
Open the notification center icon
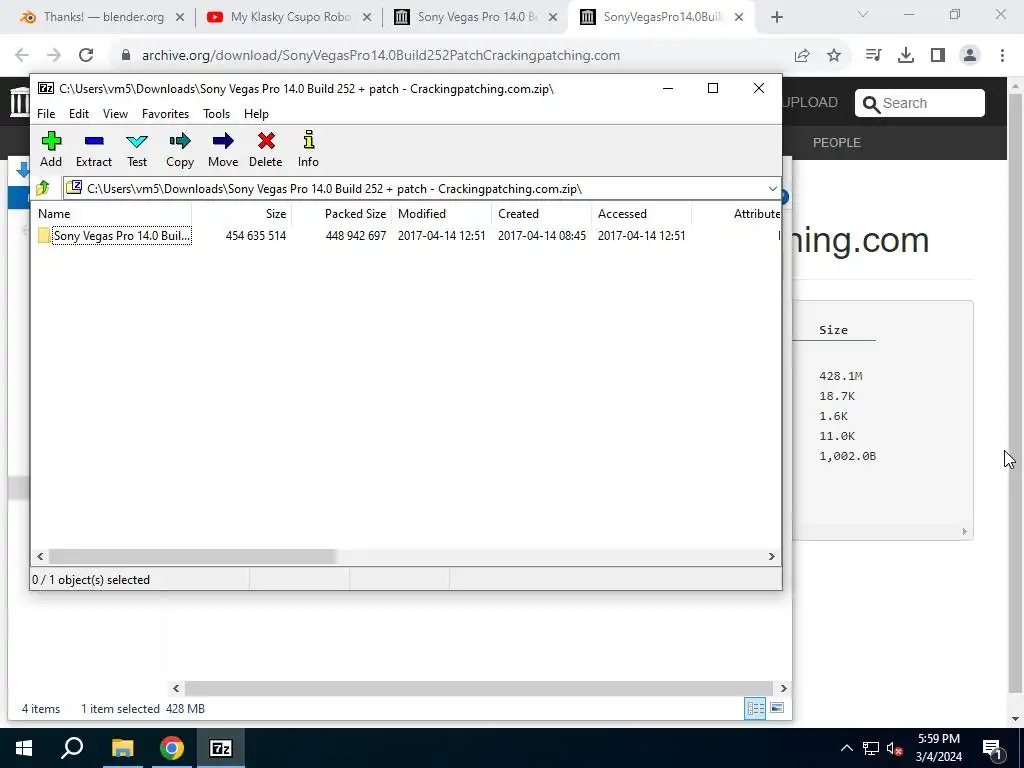[x=993, y=748]
